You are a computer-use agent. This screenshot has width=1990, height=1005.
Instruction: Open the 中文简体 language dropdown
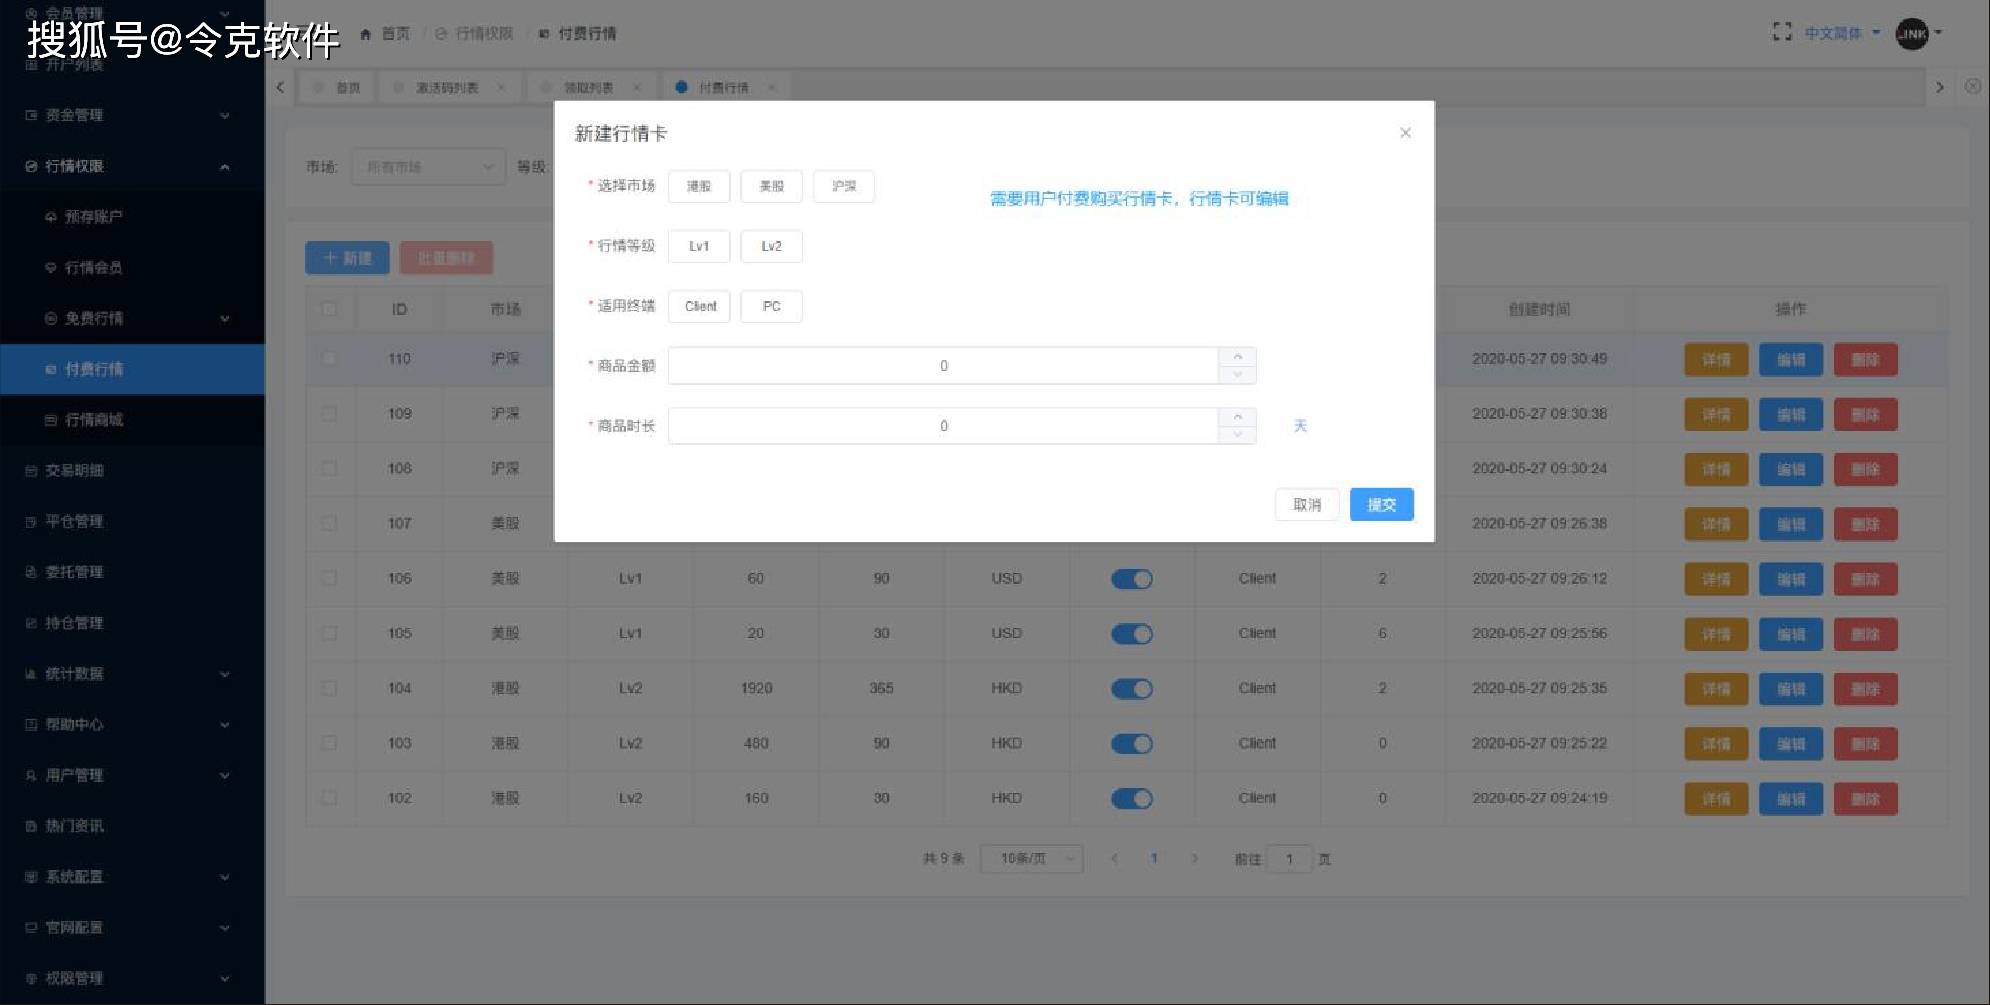coord(1842,33)
